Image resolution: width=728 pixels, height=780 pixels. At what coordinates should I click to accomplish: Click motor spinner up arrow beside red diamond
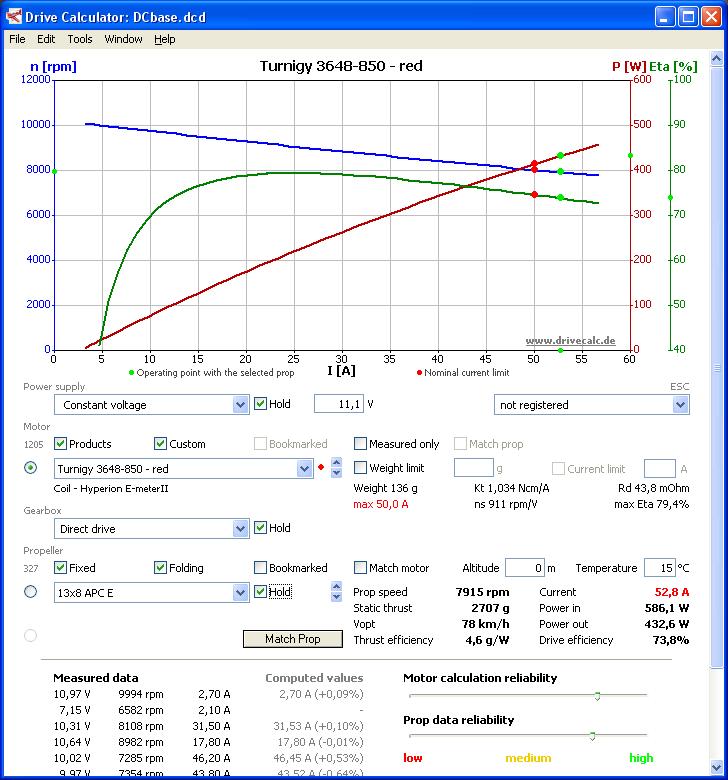(337, 462)
